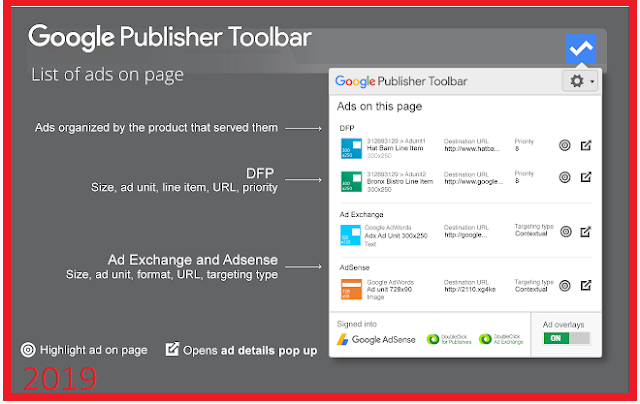The height and width of the screenshot is (404, 640).
Task: Click the Ad Exchange section label
Action: tap(361, 215)
